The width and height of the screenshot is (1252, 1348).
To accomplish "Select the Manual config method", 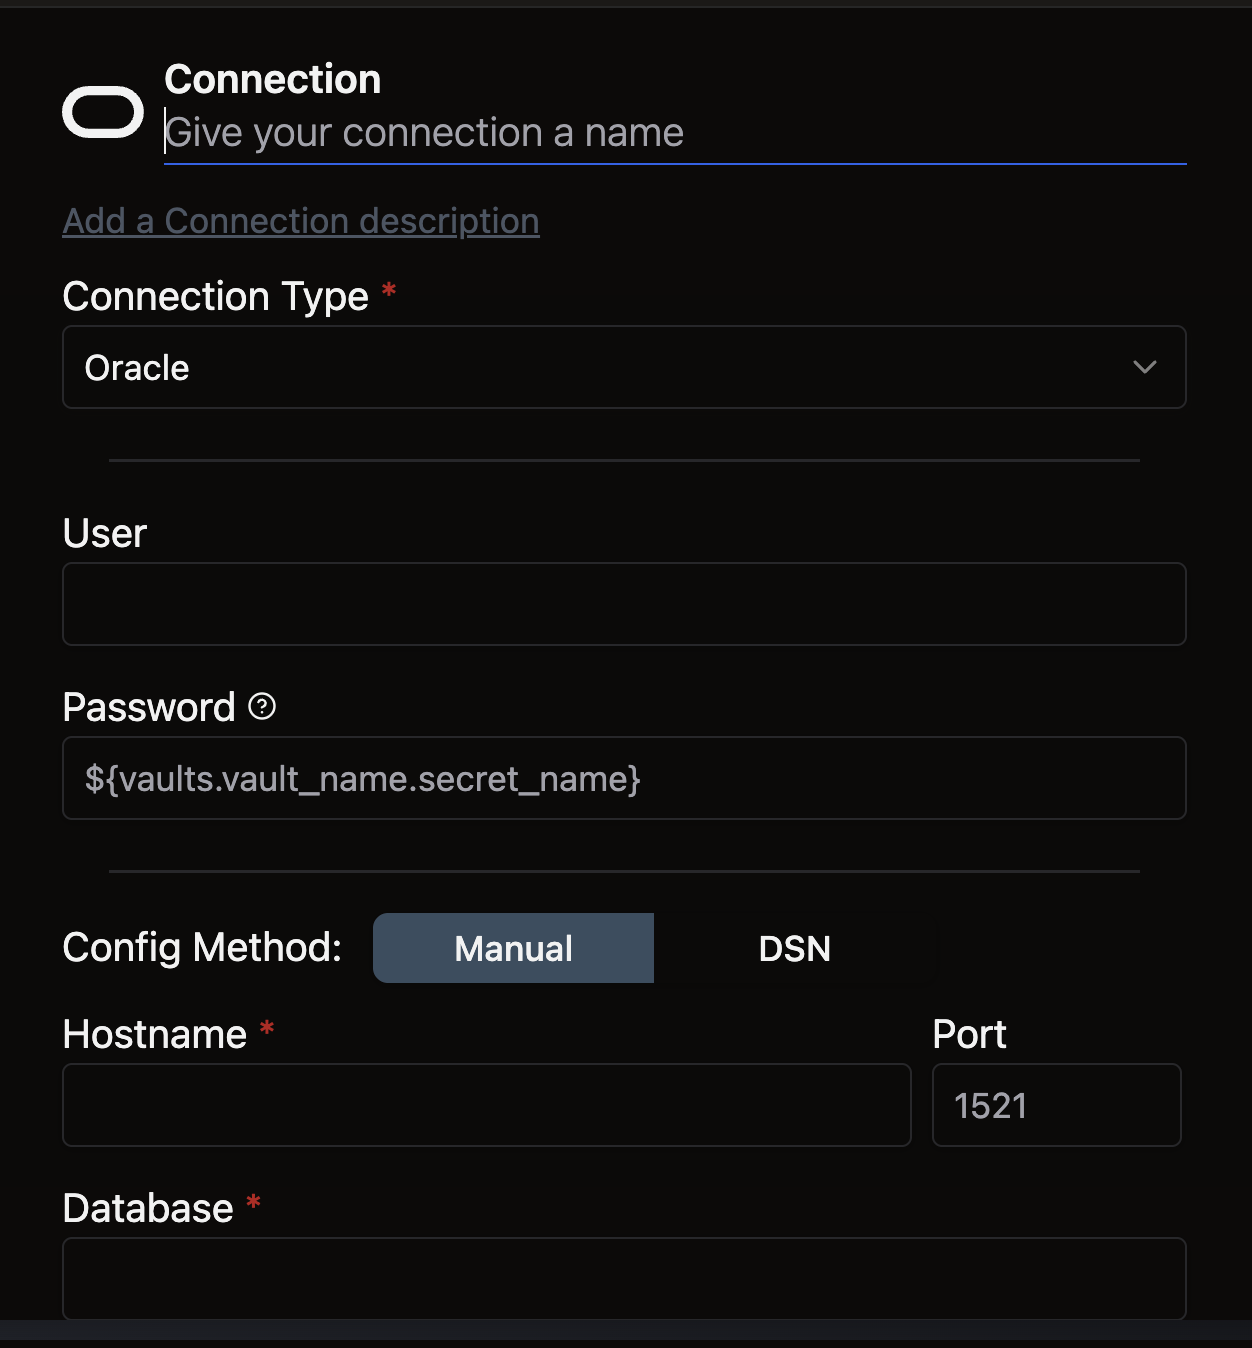I will pyautogui.click(x=513, y=948).
